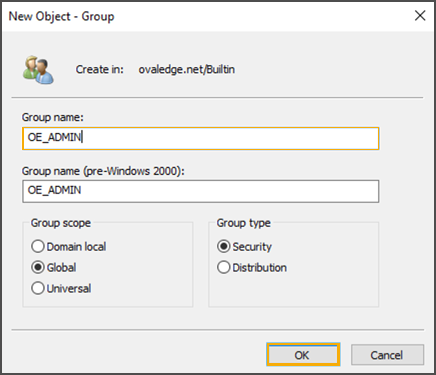
Task: Click the separator line above OK button
Action: (218, 330)
